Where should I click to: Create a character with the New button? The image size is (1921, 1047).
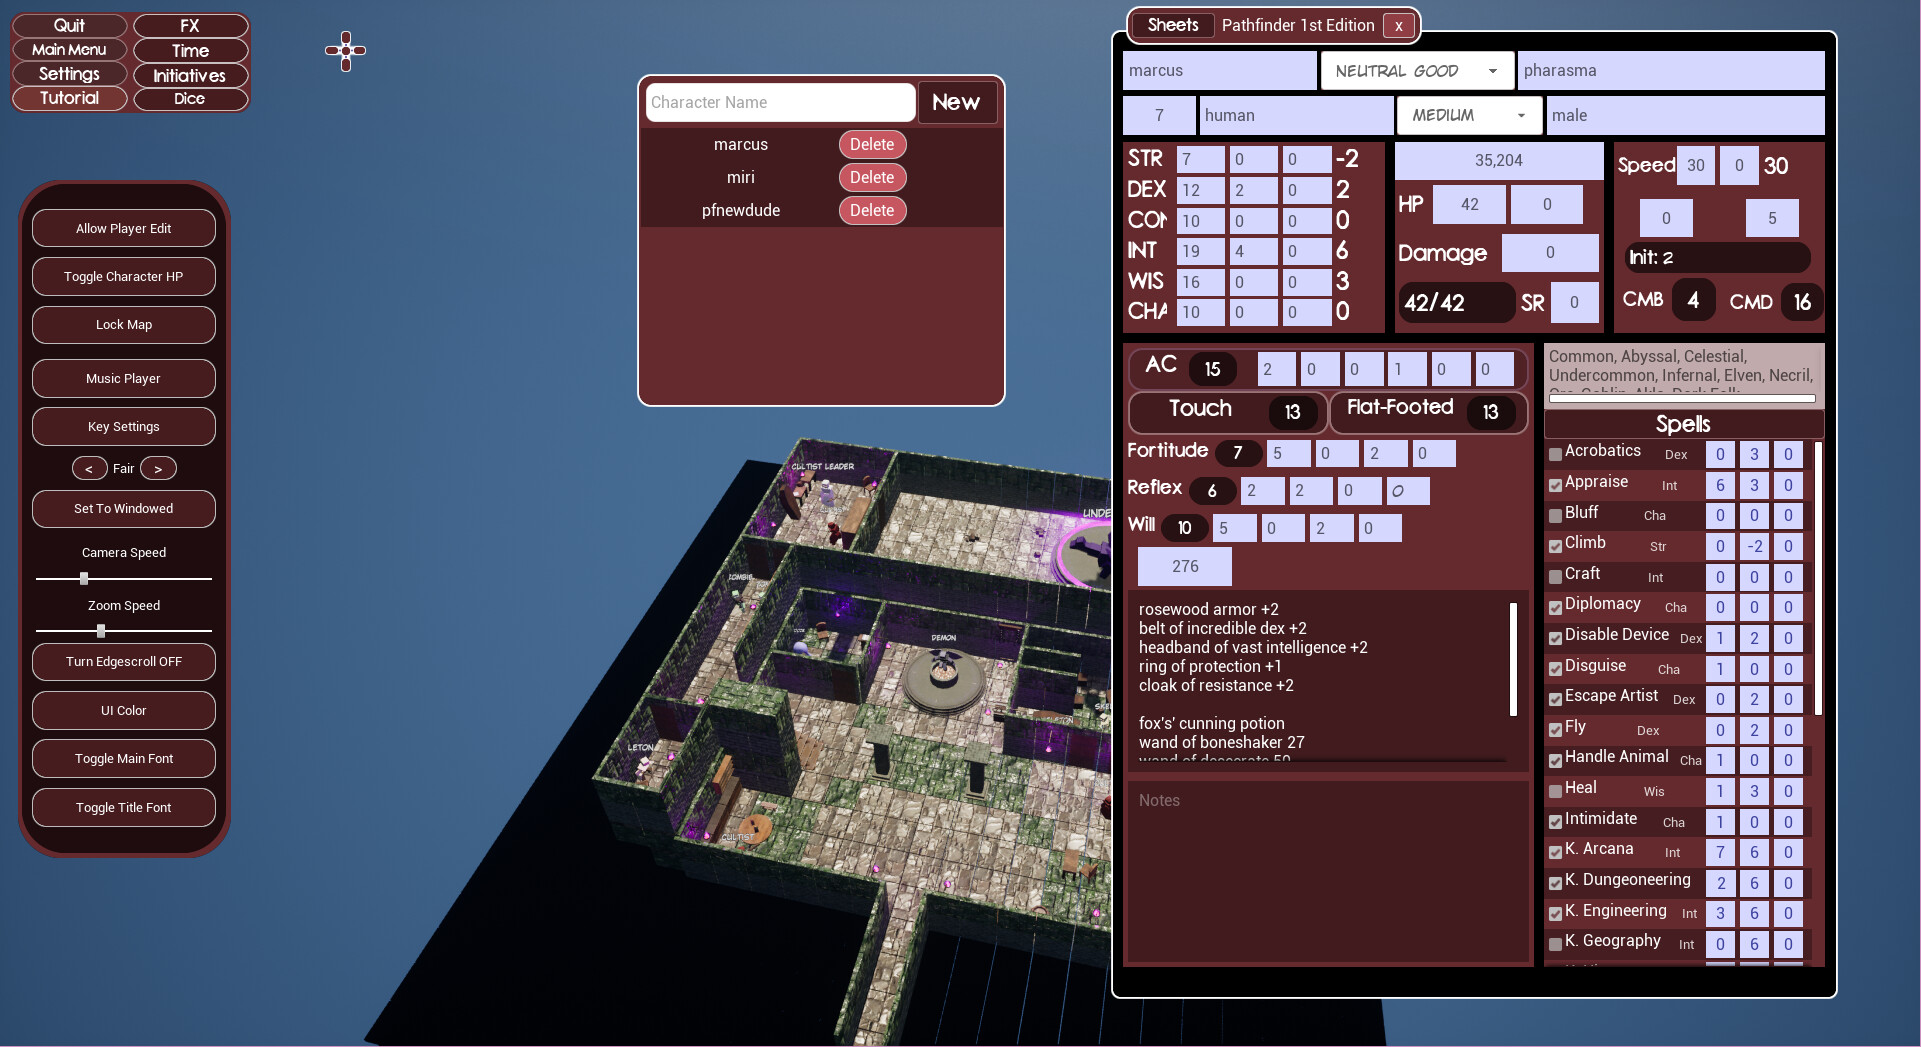pos(956,102)
